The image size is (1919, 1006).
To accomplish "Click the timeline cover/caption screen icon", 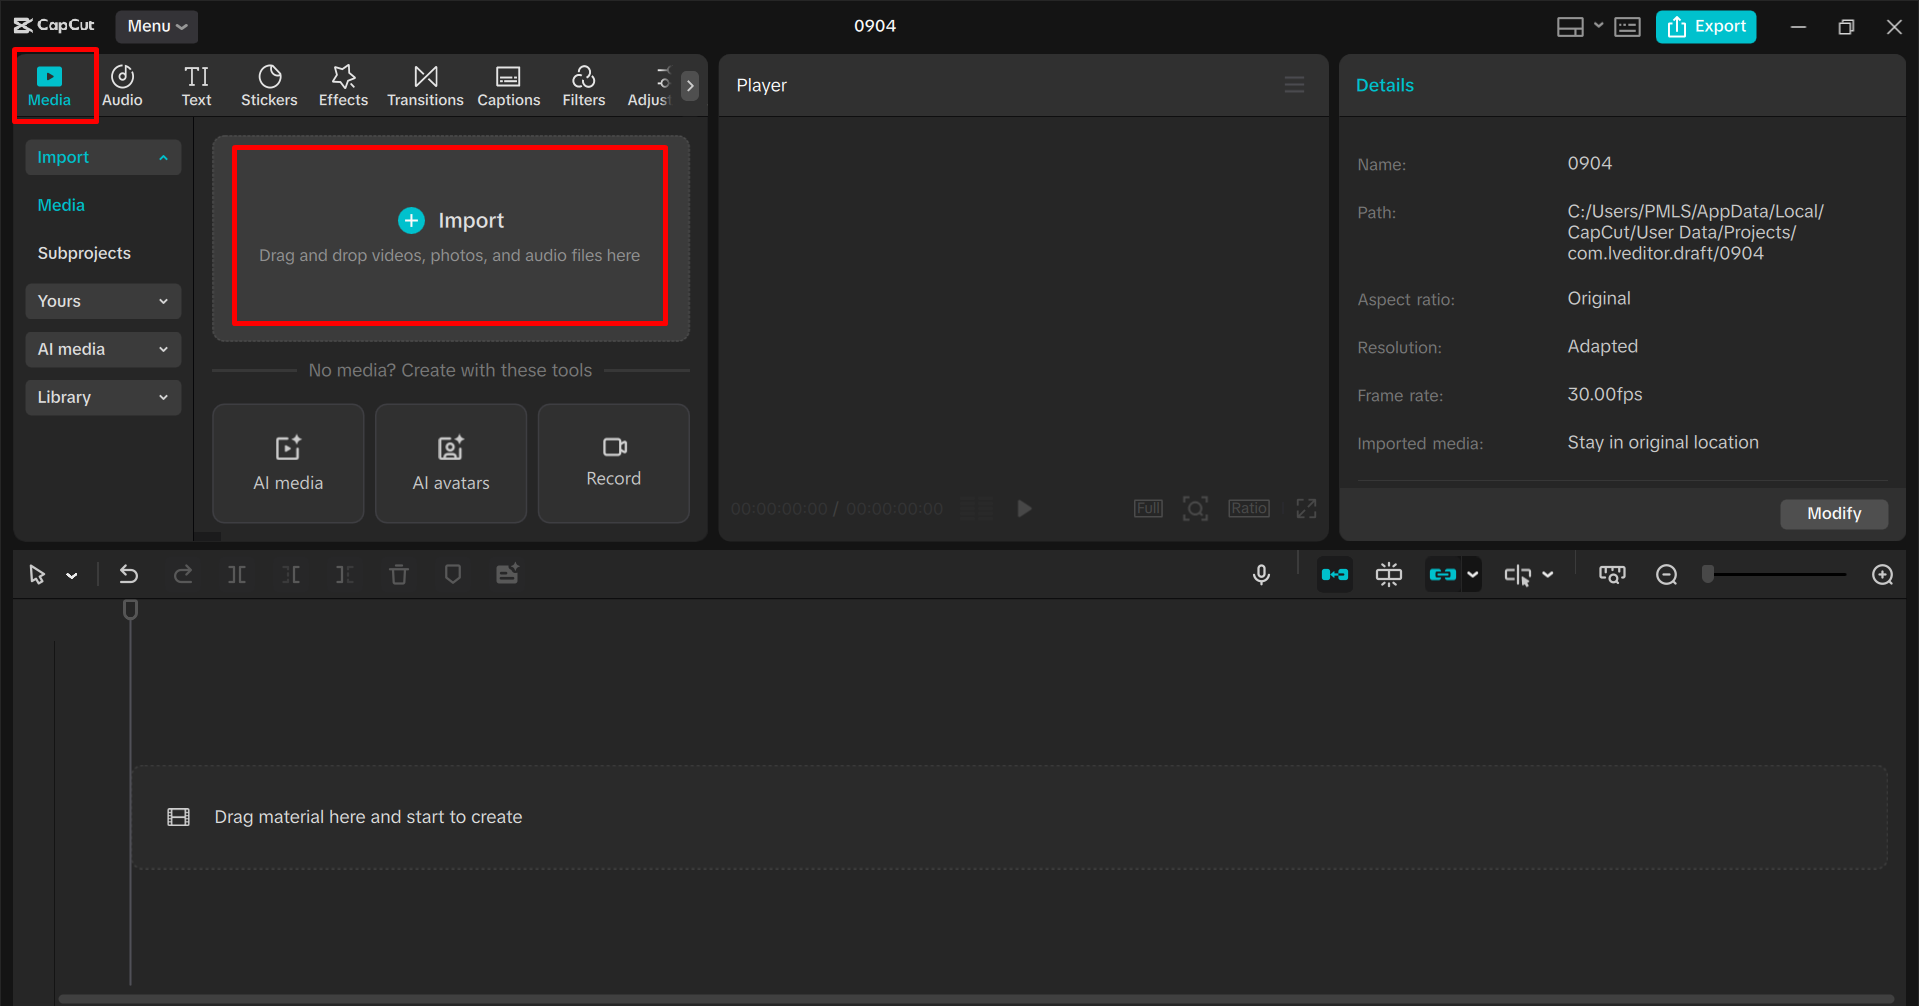I will pos(1612,574).
